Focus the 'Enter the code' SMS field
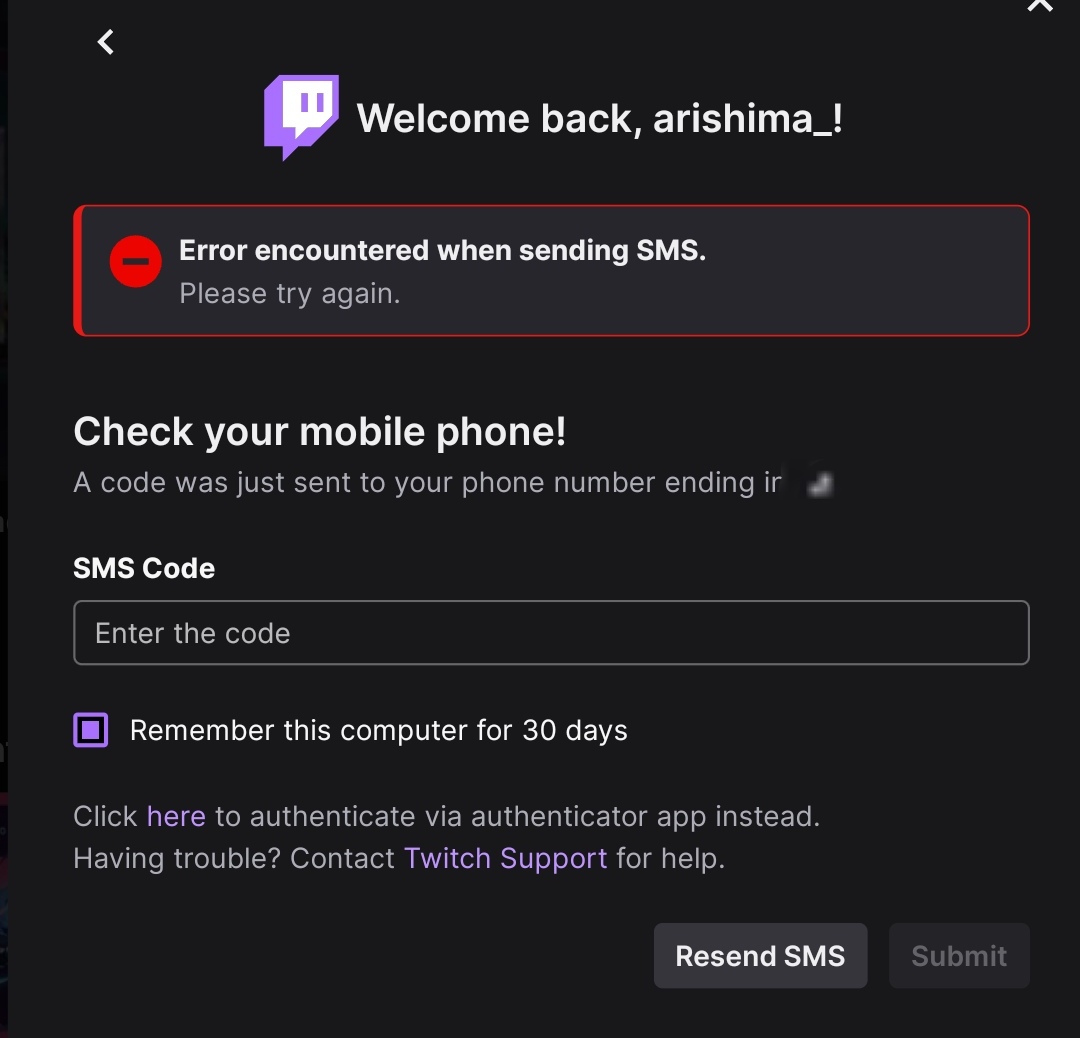 [551, 632]
